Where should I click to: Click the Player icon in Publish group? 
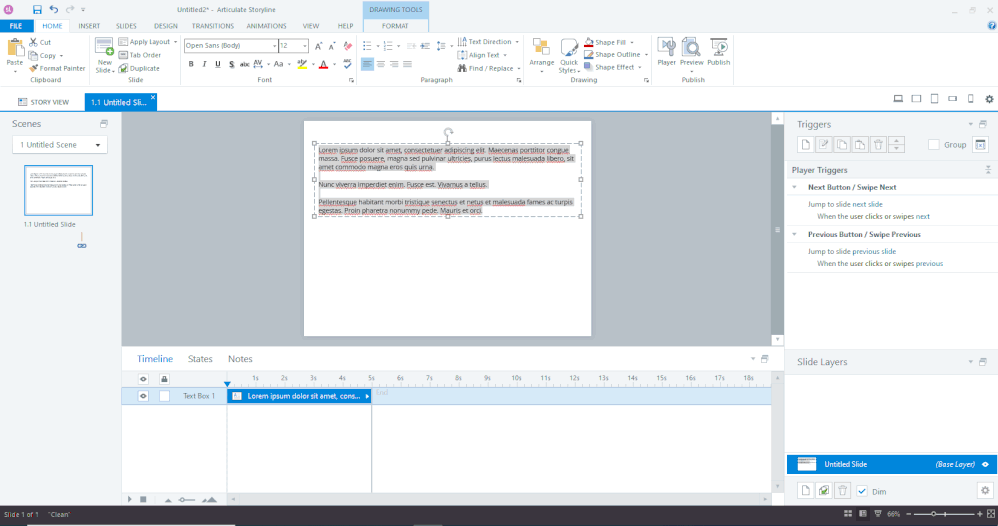pyautogui.click(x=666, y=51)
